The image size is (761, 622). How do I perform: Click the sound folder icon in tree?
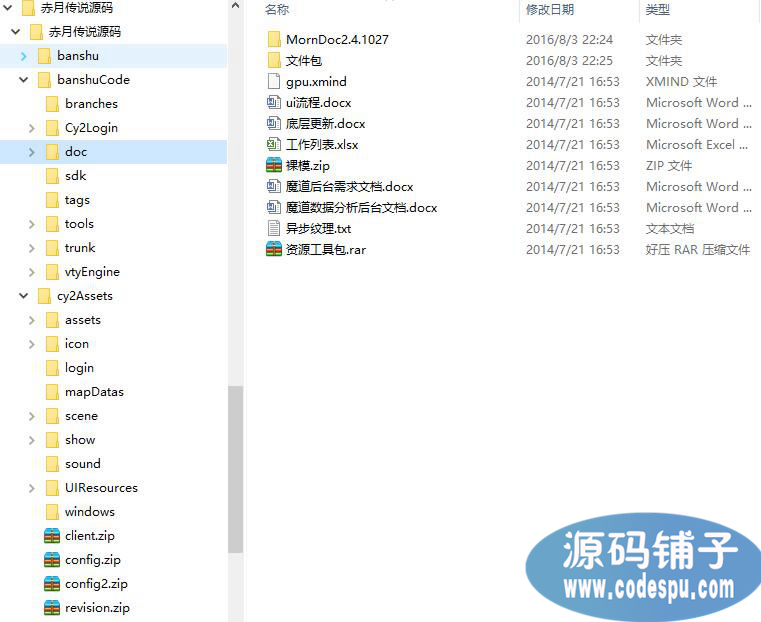pos(52,464)
